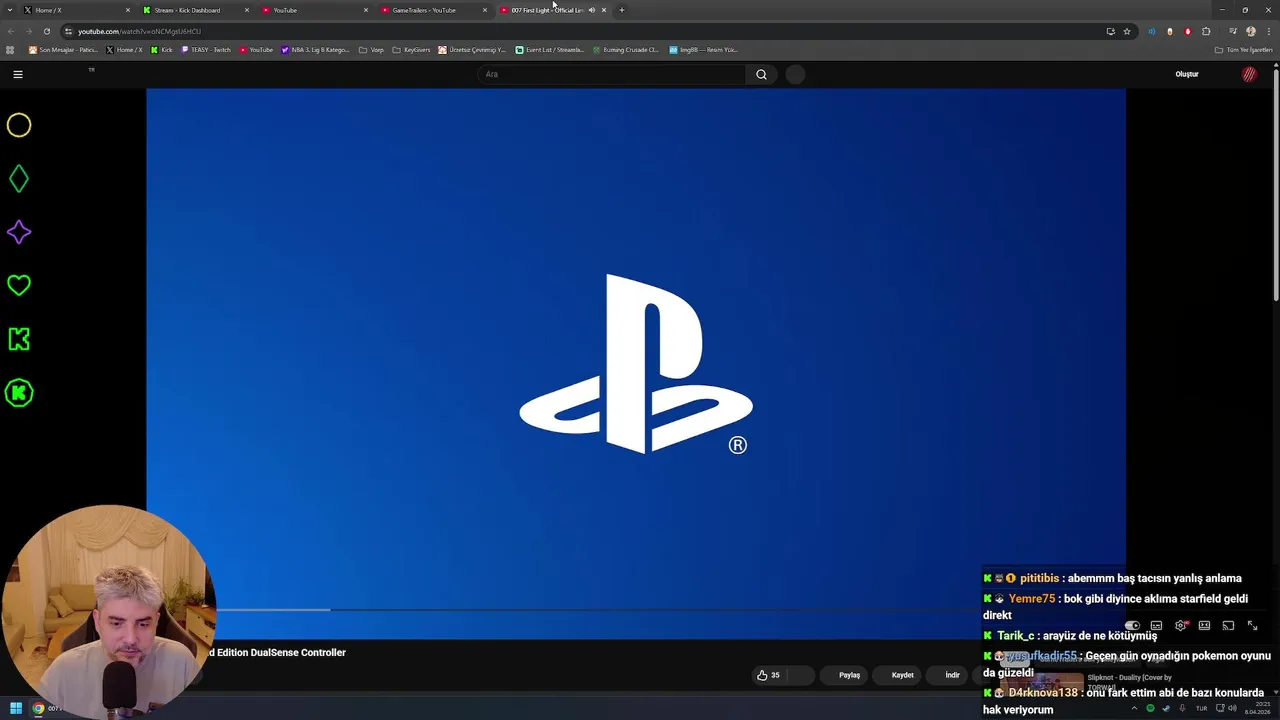Image resolution: width=1280 pixels, height=720 pixels.
Task: Click the address bar URL
Action: 140,31
